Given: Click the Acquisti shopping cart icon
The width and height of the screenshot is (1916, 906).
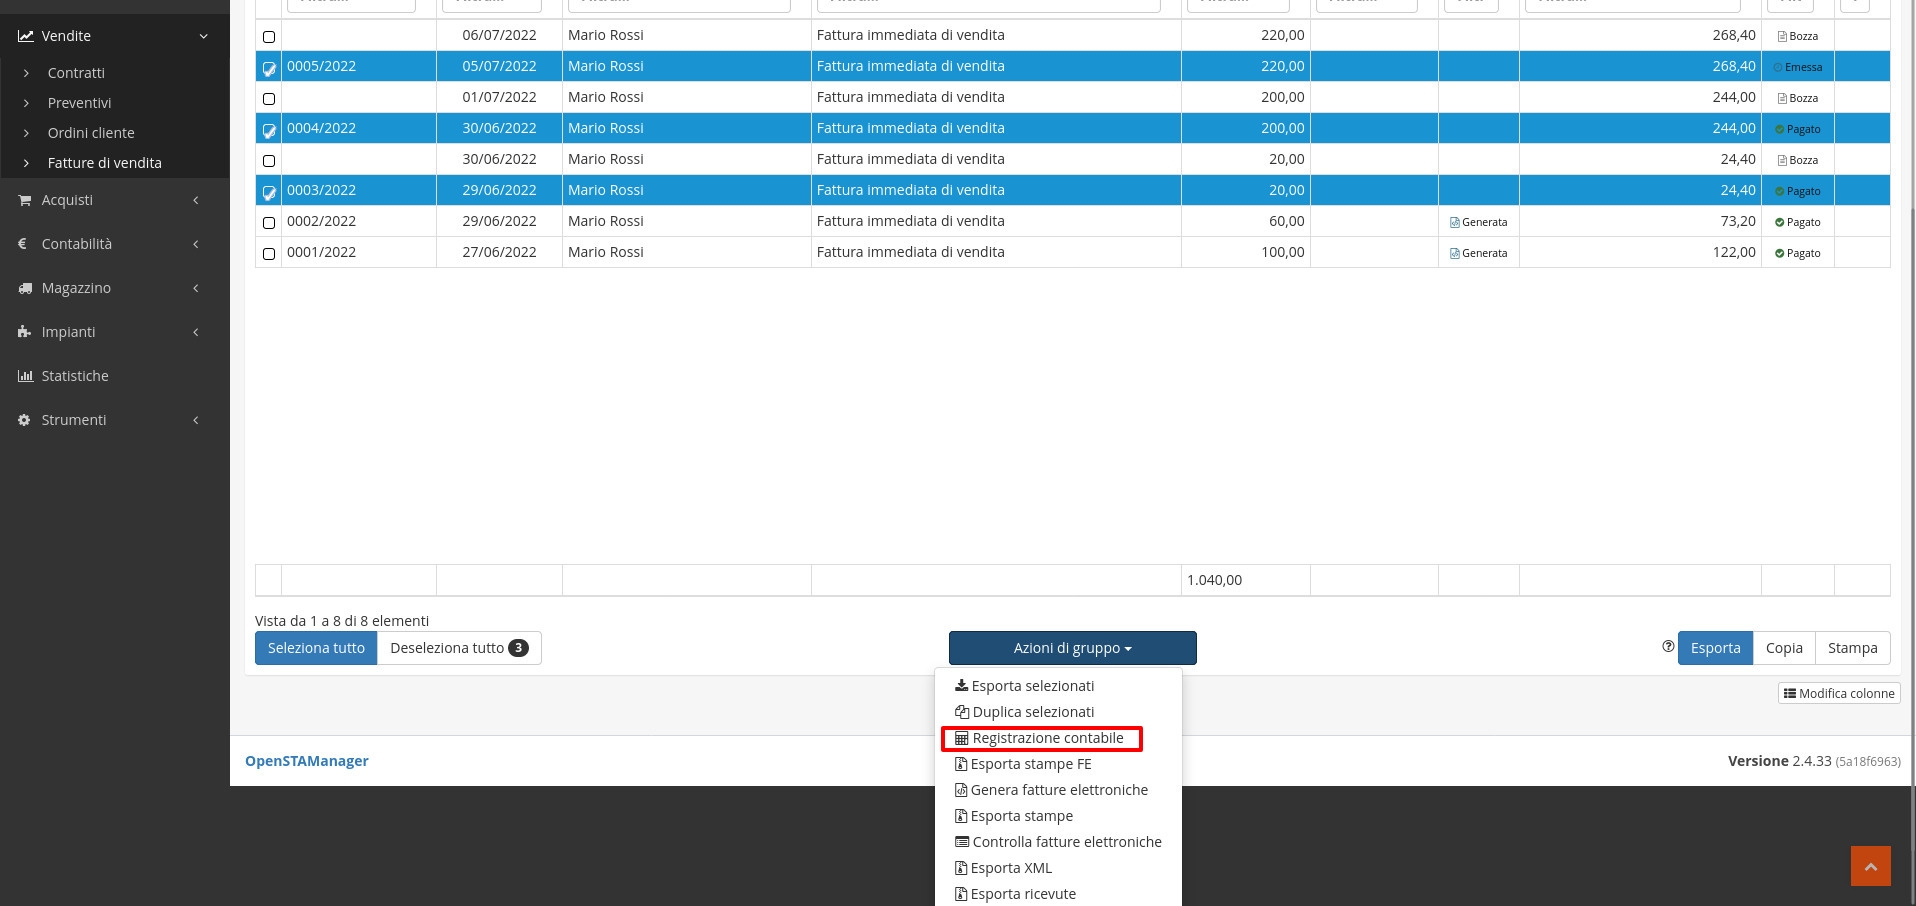Looking at the screenshot, I should tap(25, 200).
